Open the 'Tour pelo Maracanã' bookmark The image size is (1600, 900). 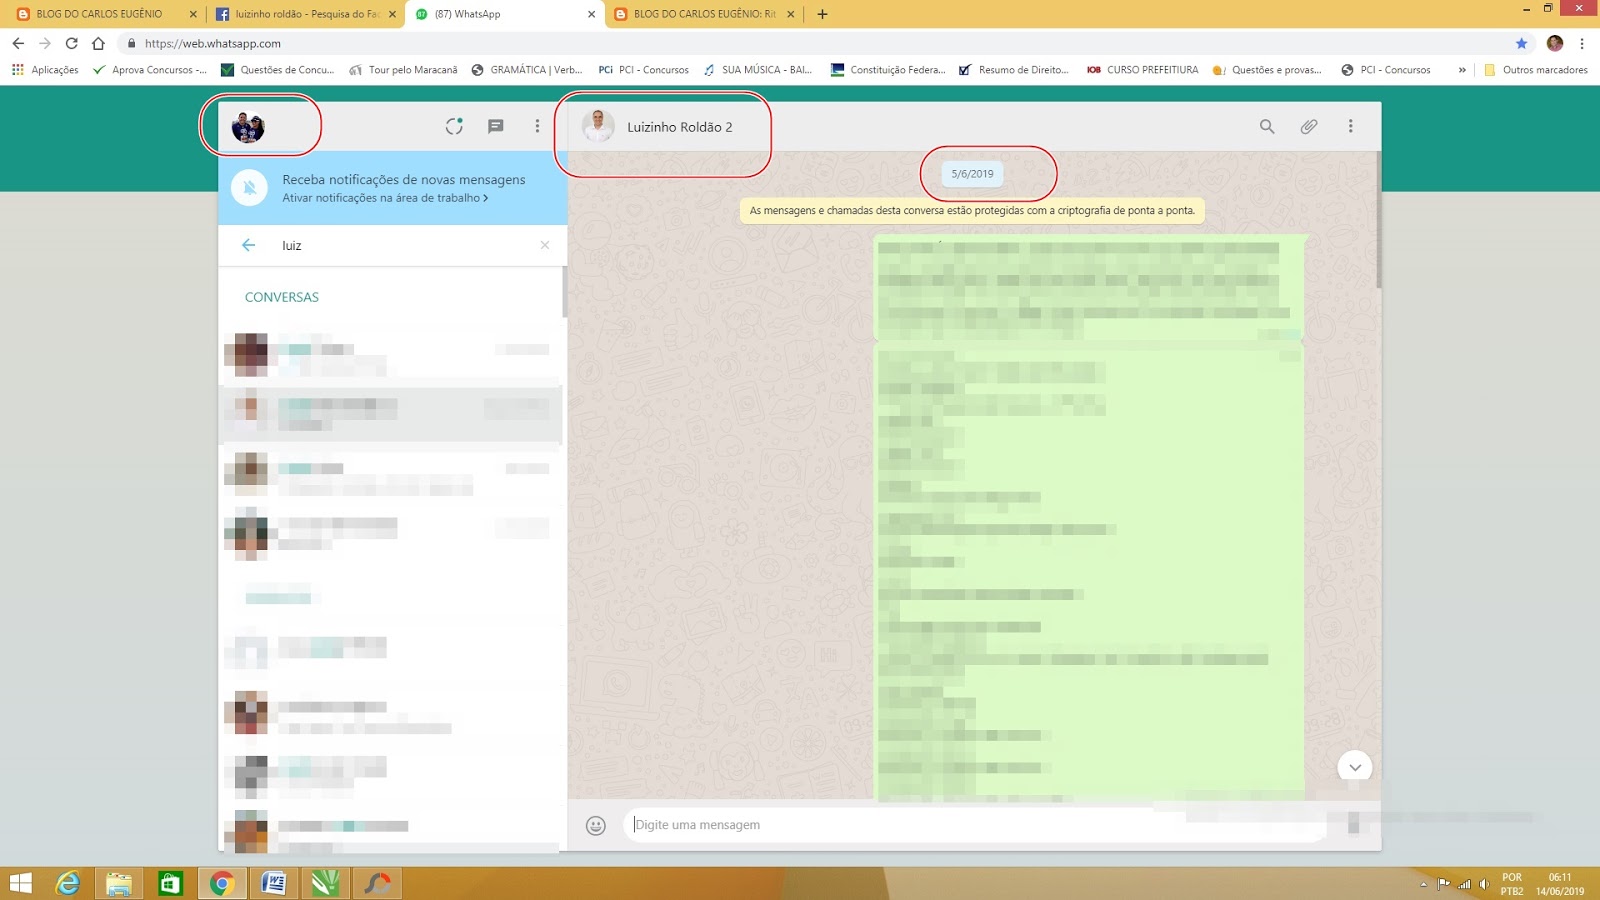[403, 70]
